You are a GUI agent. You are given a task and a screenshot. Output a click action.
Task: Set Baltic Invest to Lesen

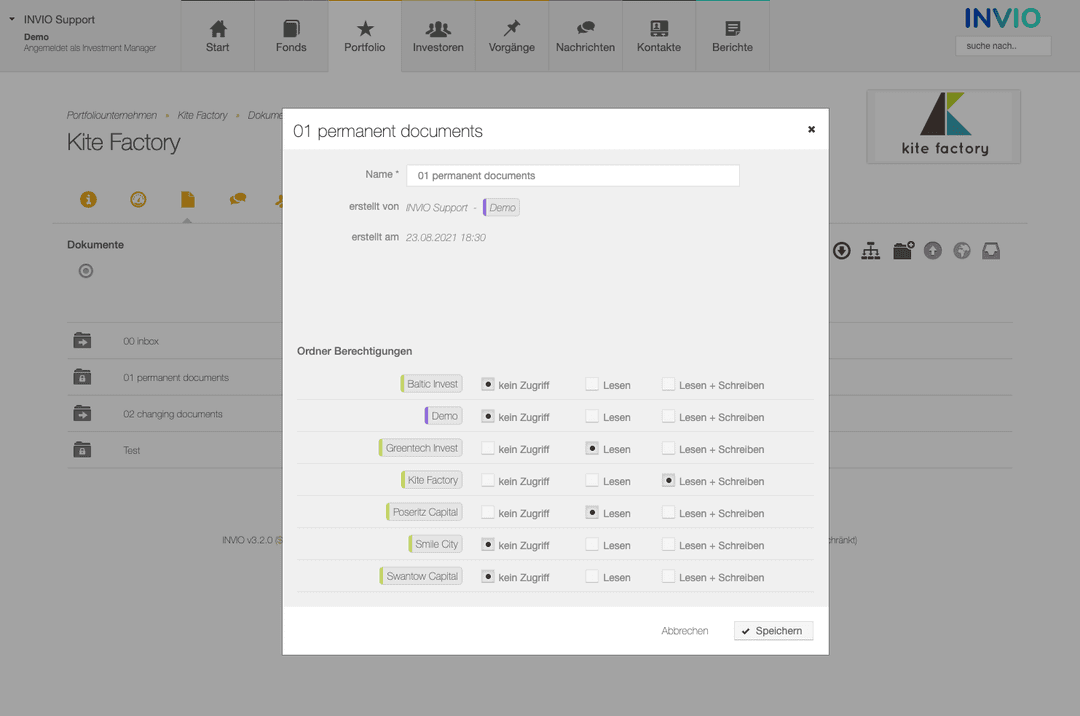pyautogui.click(x=593, y=384)
